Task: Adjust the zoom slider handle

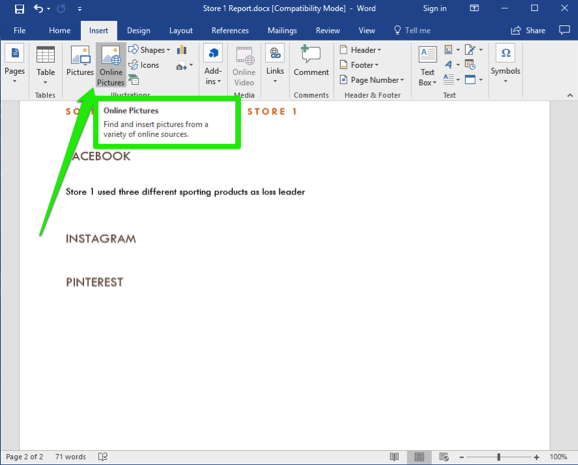Action: tap(499, 457)
